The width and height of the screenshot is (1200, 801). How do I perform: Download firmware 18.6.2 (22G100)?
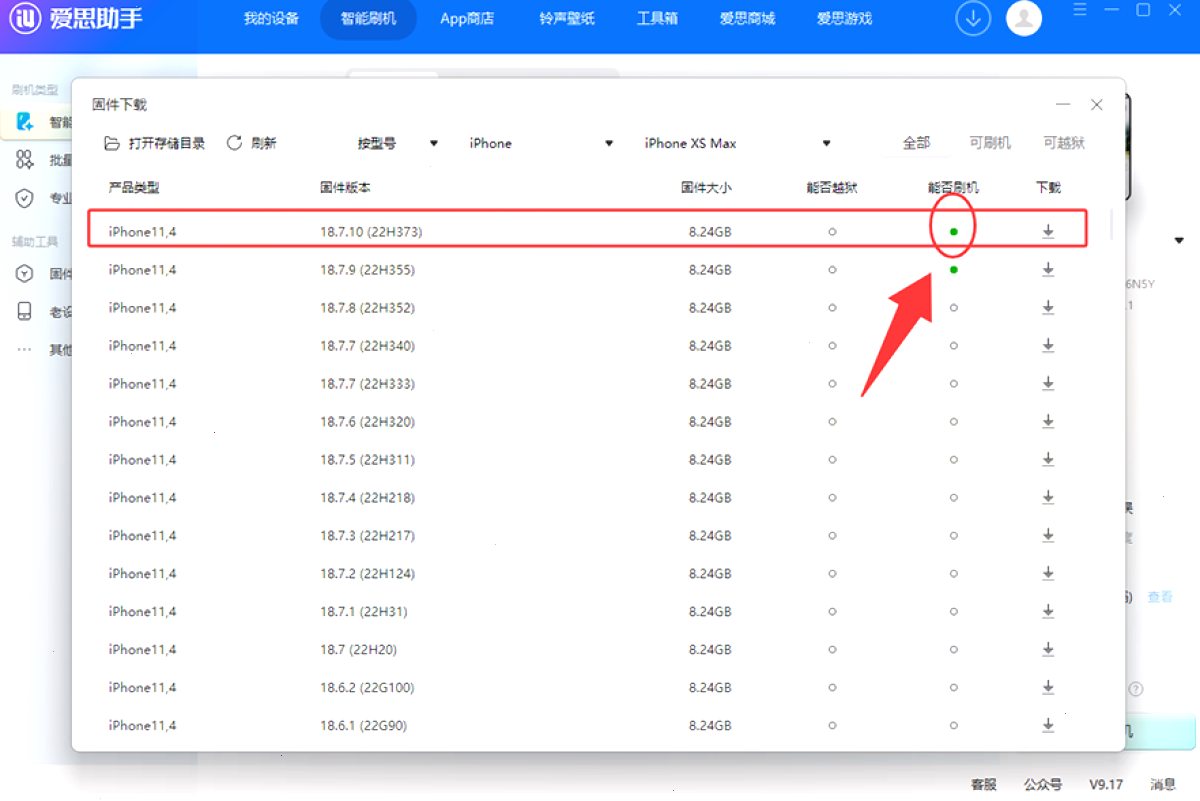[1048, 688]
